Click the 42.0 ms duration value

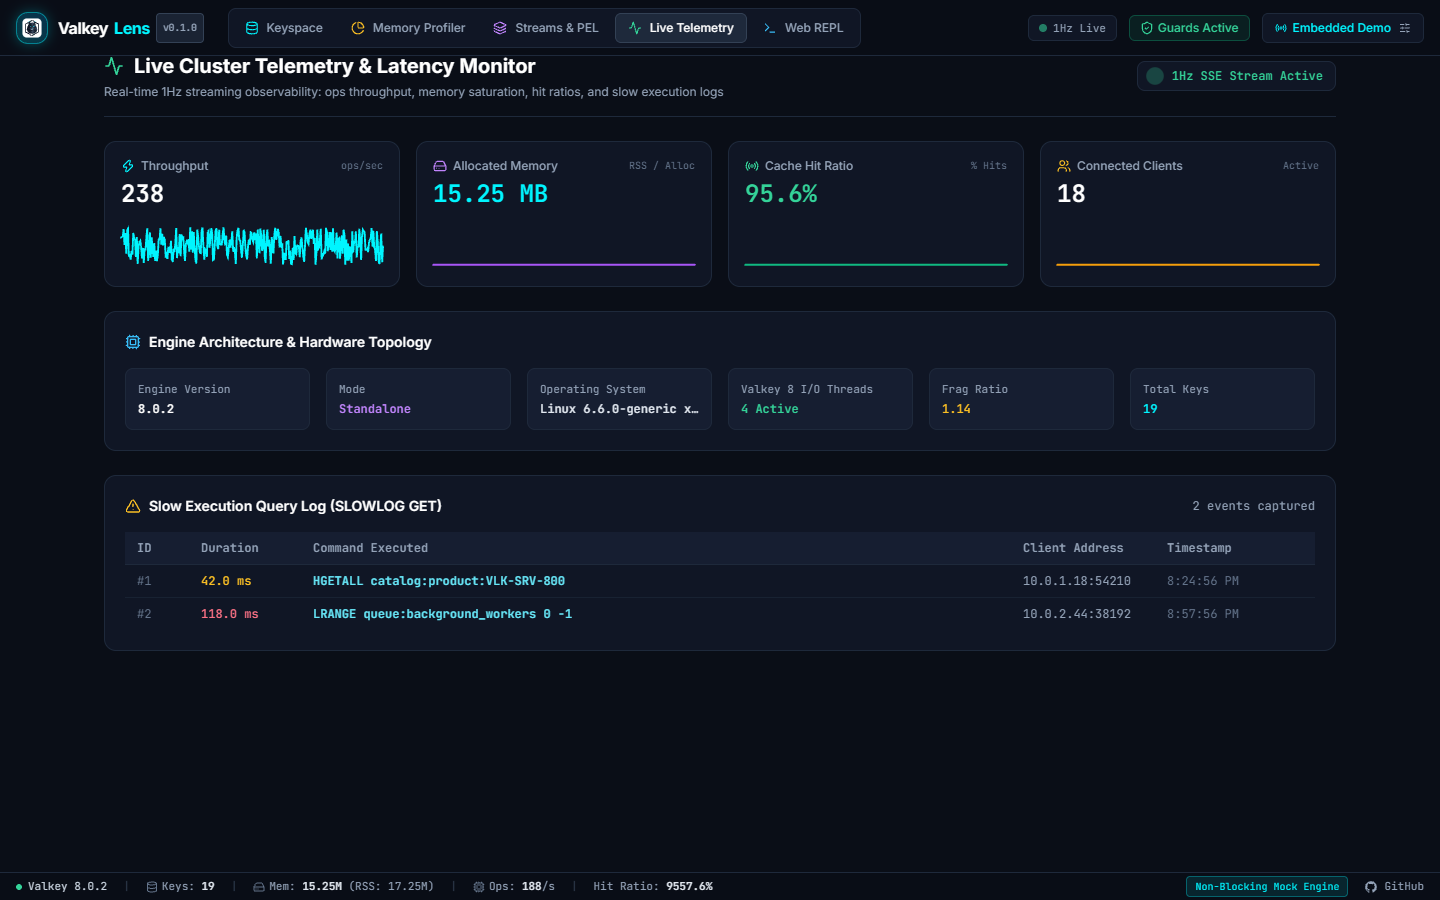coord(226,581)
